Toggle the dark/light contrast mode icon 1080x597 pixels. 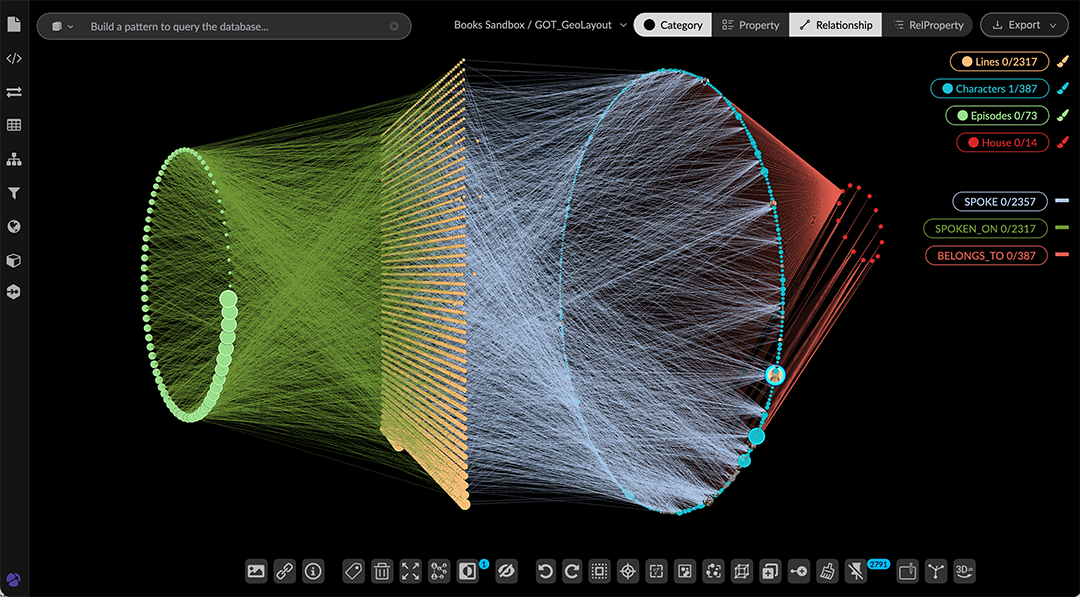467,571
